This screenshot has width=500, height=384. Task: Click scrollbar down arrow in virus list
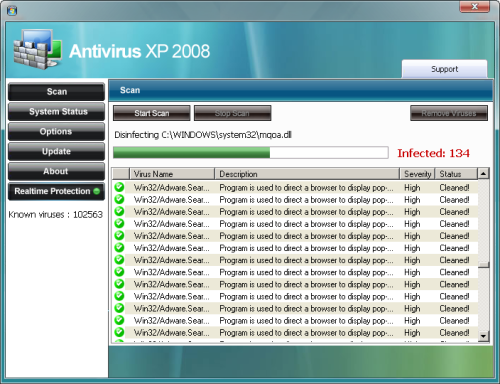[483, 336]
